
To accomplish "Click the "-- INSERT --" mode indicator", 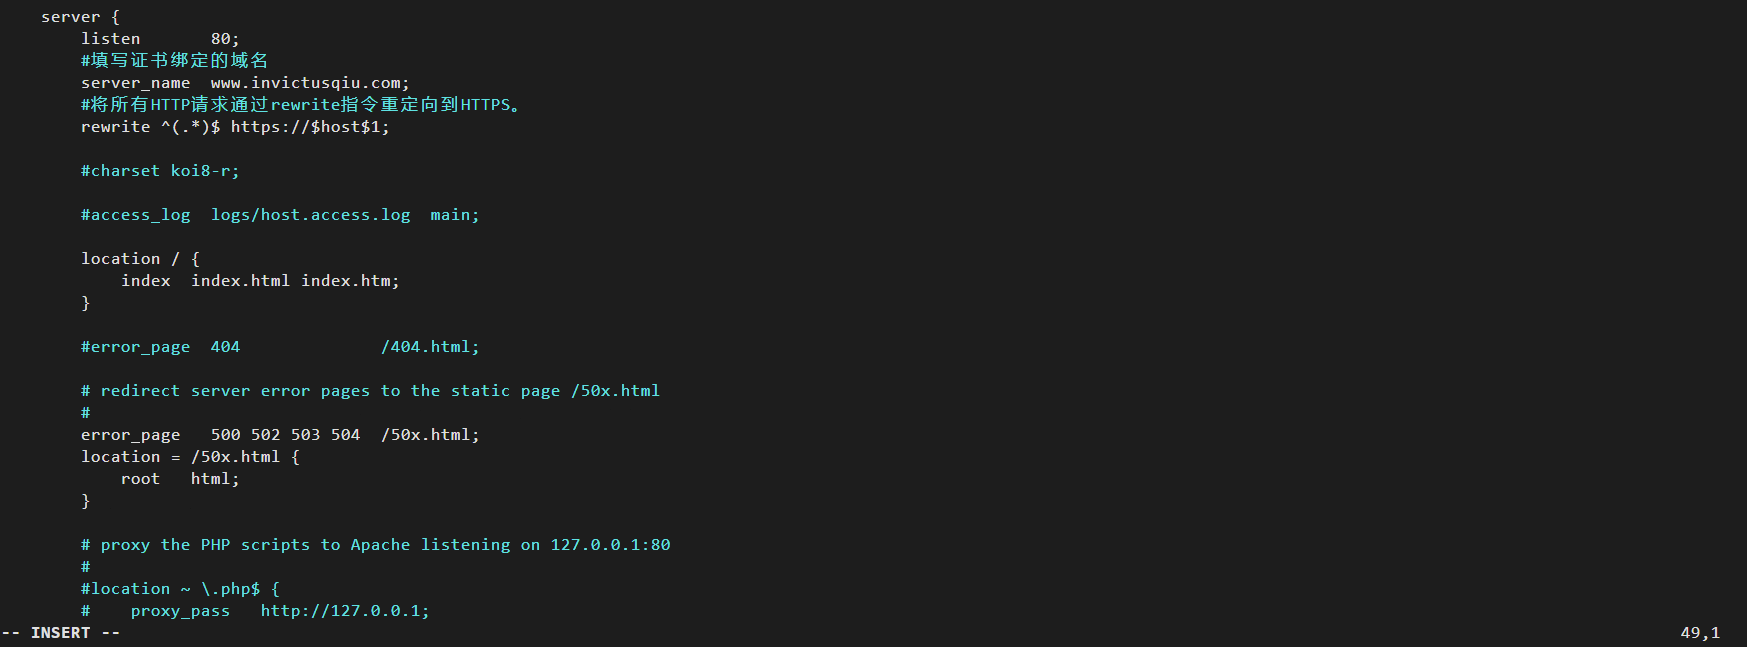I will point(61,633).
